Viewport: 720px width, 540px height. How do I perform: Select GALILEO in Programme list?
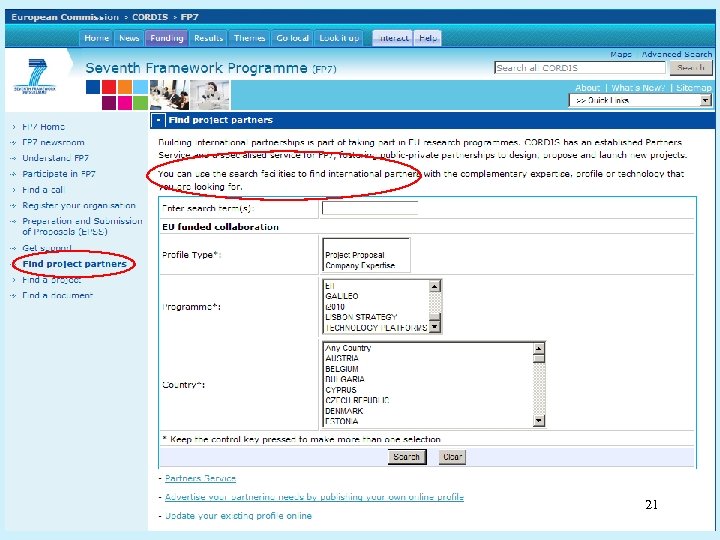(342, 296)
